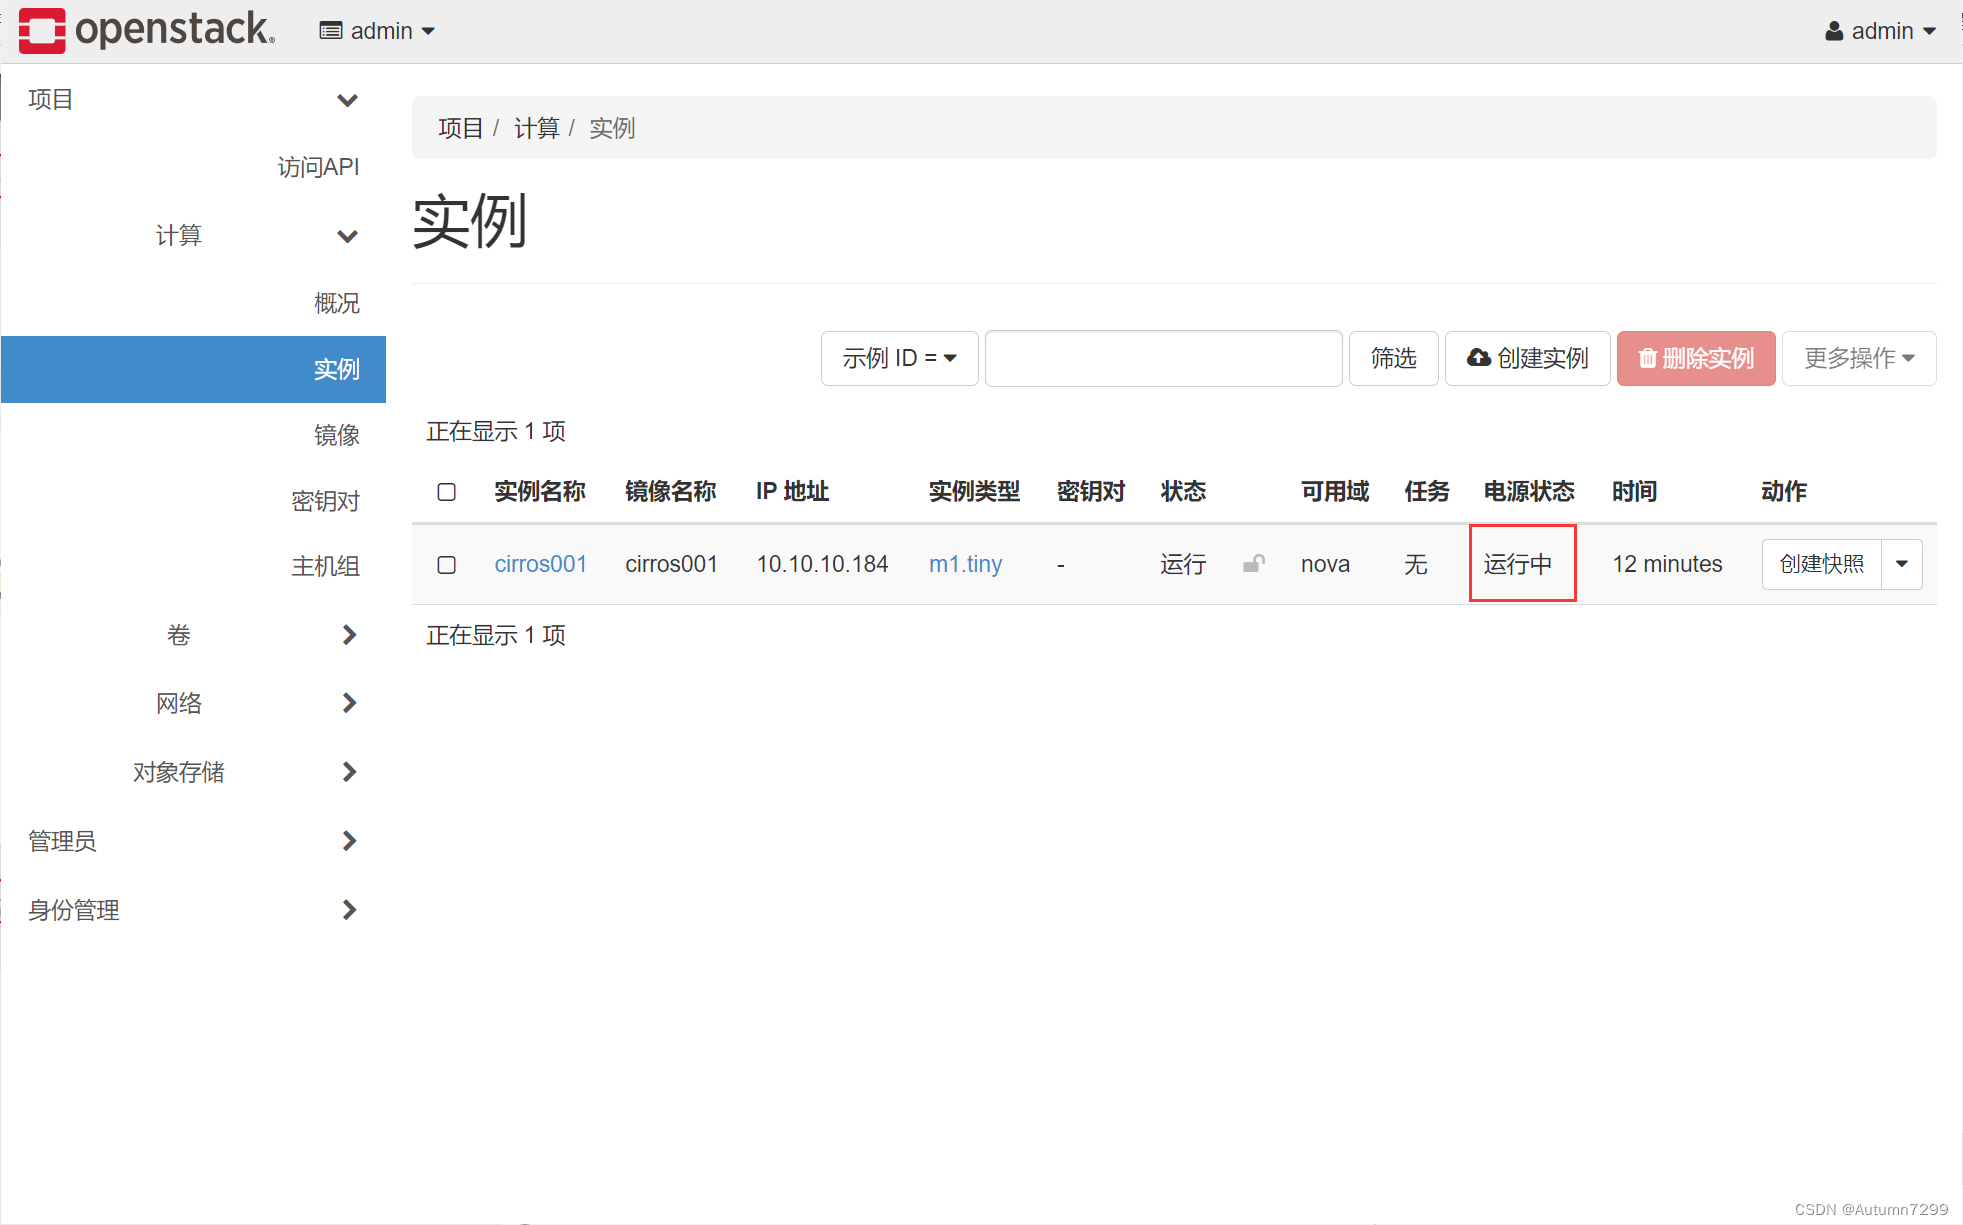Image resolution: width=1963 pixels, height=1225 pixels.
Task: Click the 创建快照 button
Action: [1821, 564]
